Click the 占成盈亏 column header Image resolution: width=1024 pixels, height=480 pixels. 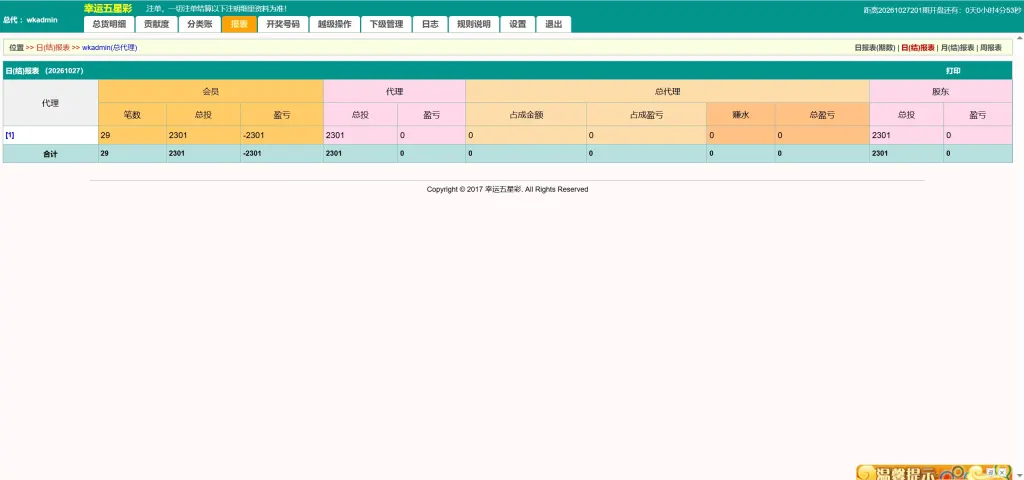click(x=646, y=114)
